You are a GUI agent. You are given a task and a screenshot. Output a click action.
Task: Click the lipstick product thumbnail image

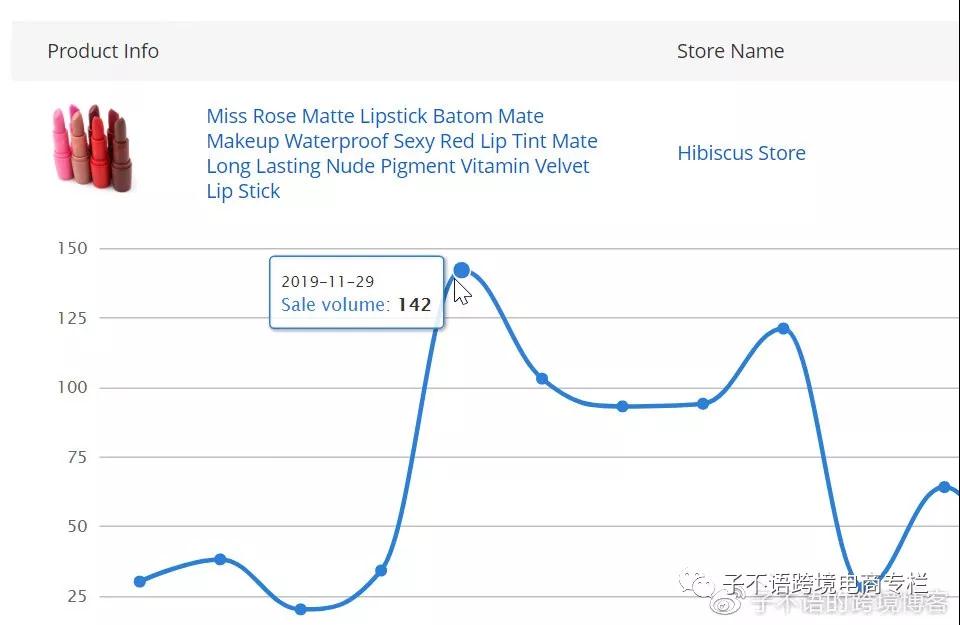click(x=92, y=148)
